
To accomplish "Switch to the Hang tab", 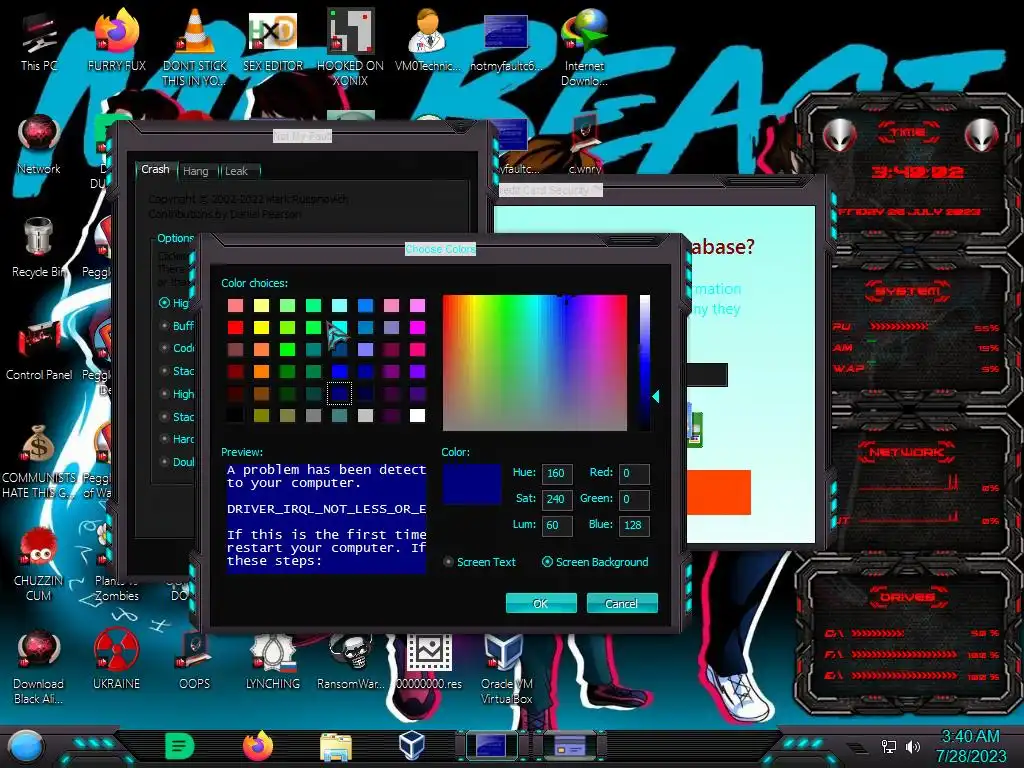I will pos(196,171).
